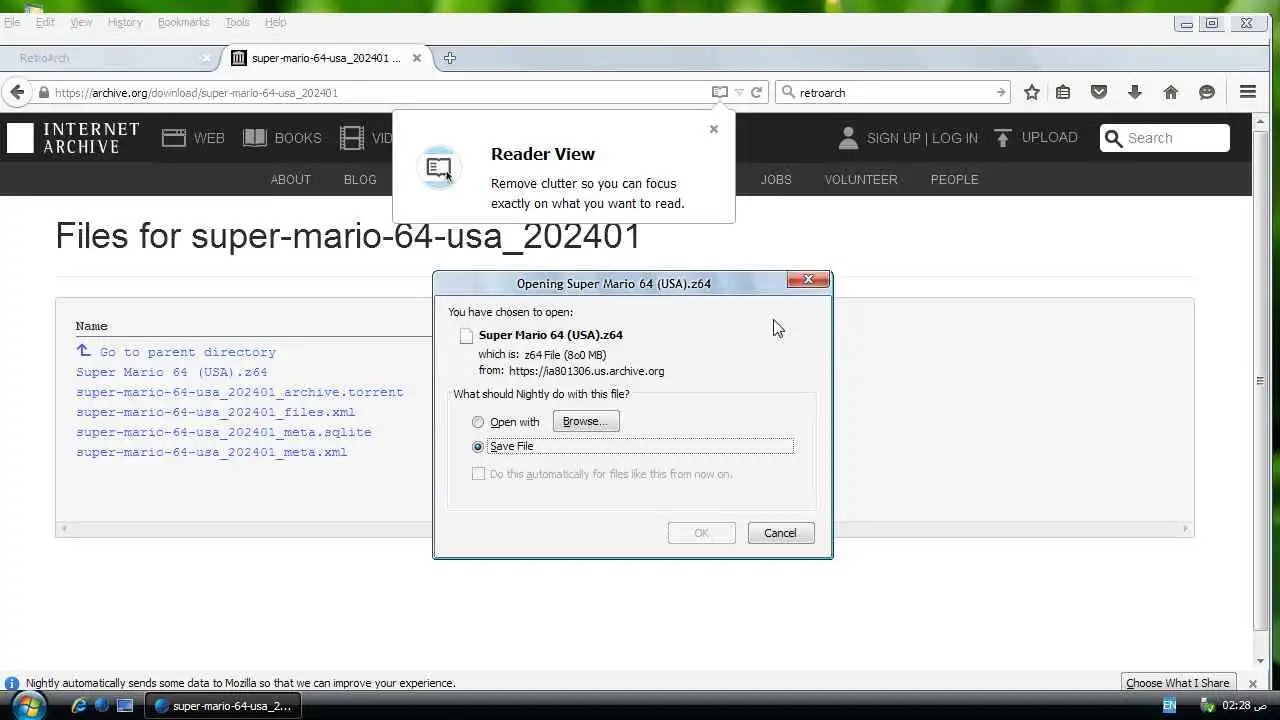The image size is (1280, 720).
Task: Open the chat smiley icon
Action: [x=1207, y=92]
